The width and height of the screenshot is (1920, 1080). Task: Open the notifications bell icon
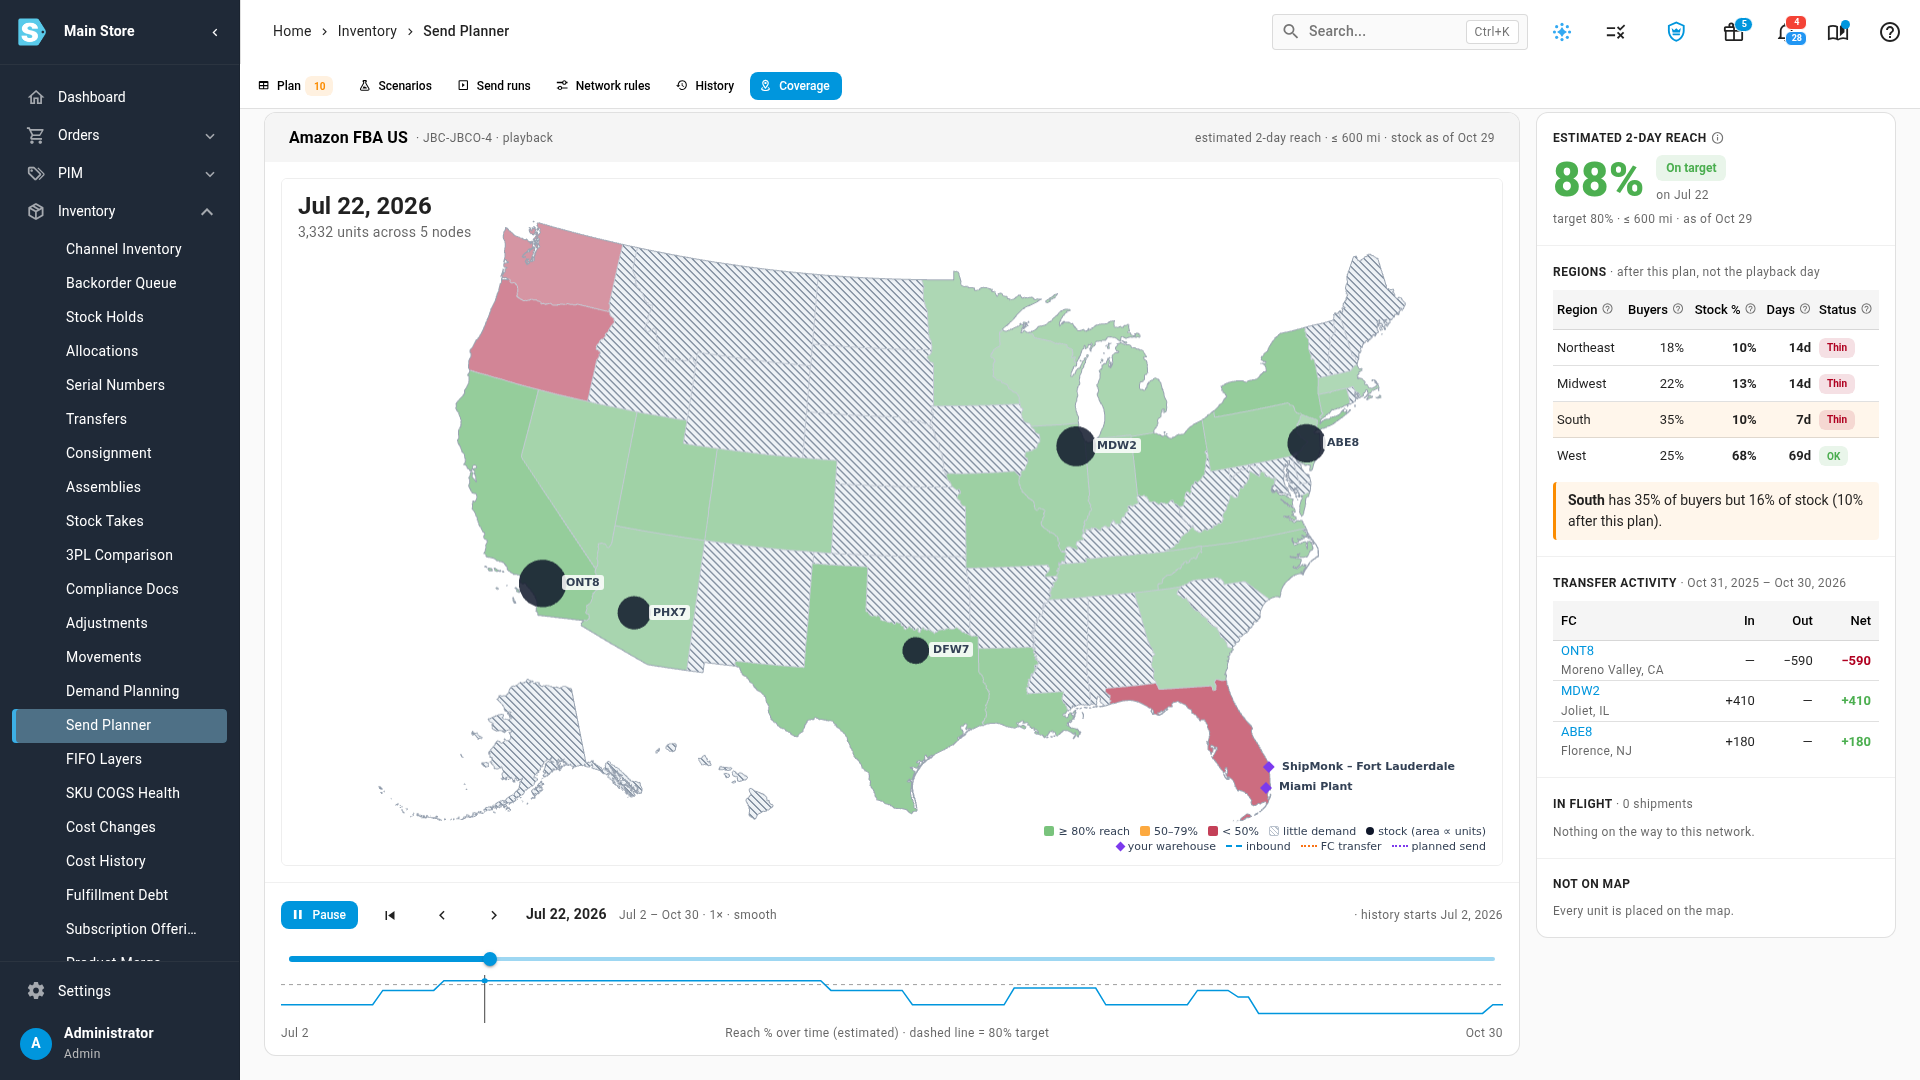pyautogui.click(x=1786, y=32)
